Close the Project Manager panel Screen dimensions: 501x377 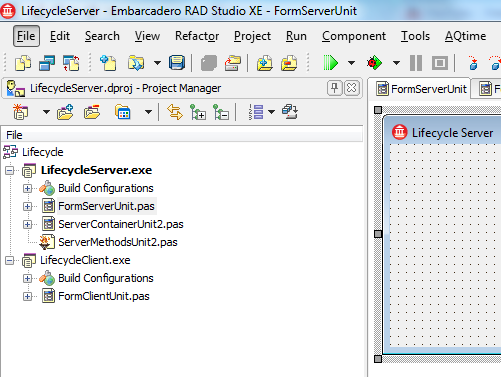(x=352, y=88)
